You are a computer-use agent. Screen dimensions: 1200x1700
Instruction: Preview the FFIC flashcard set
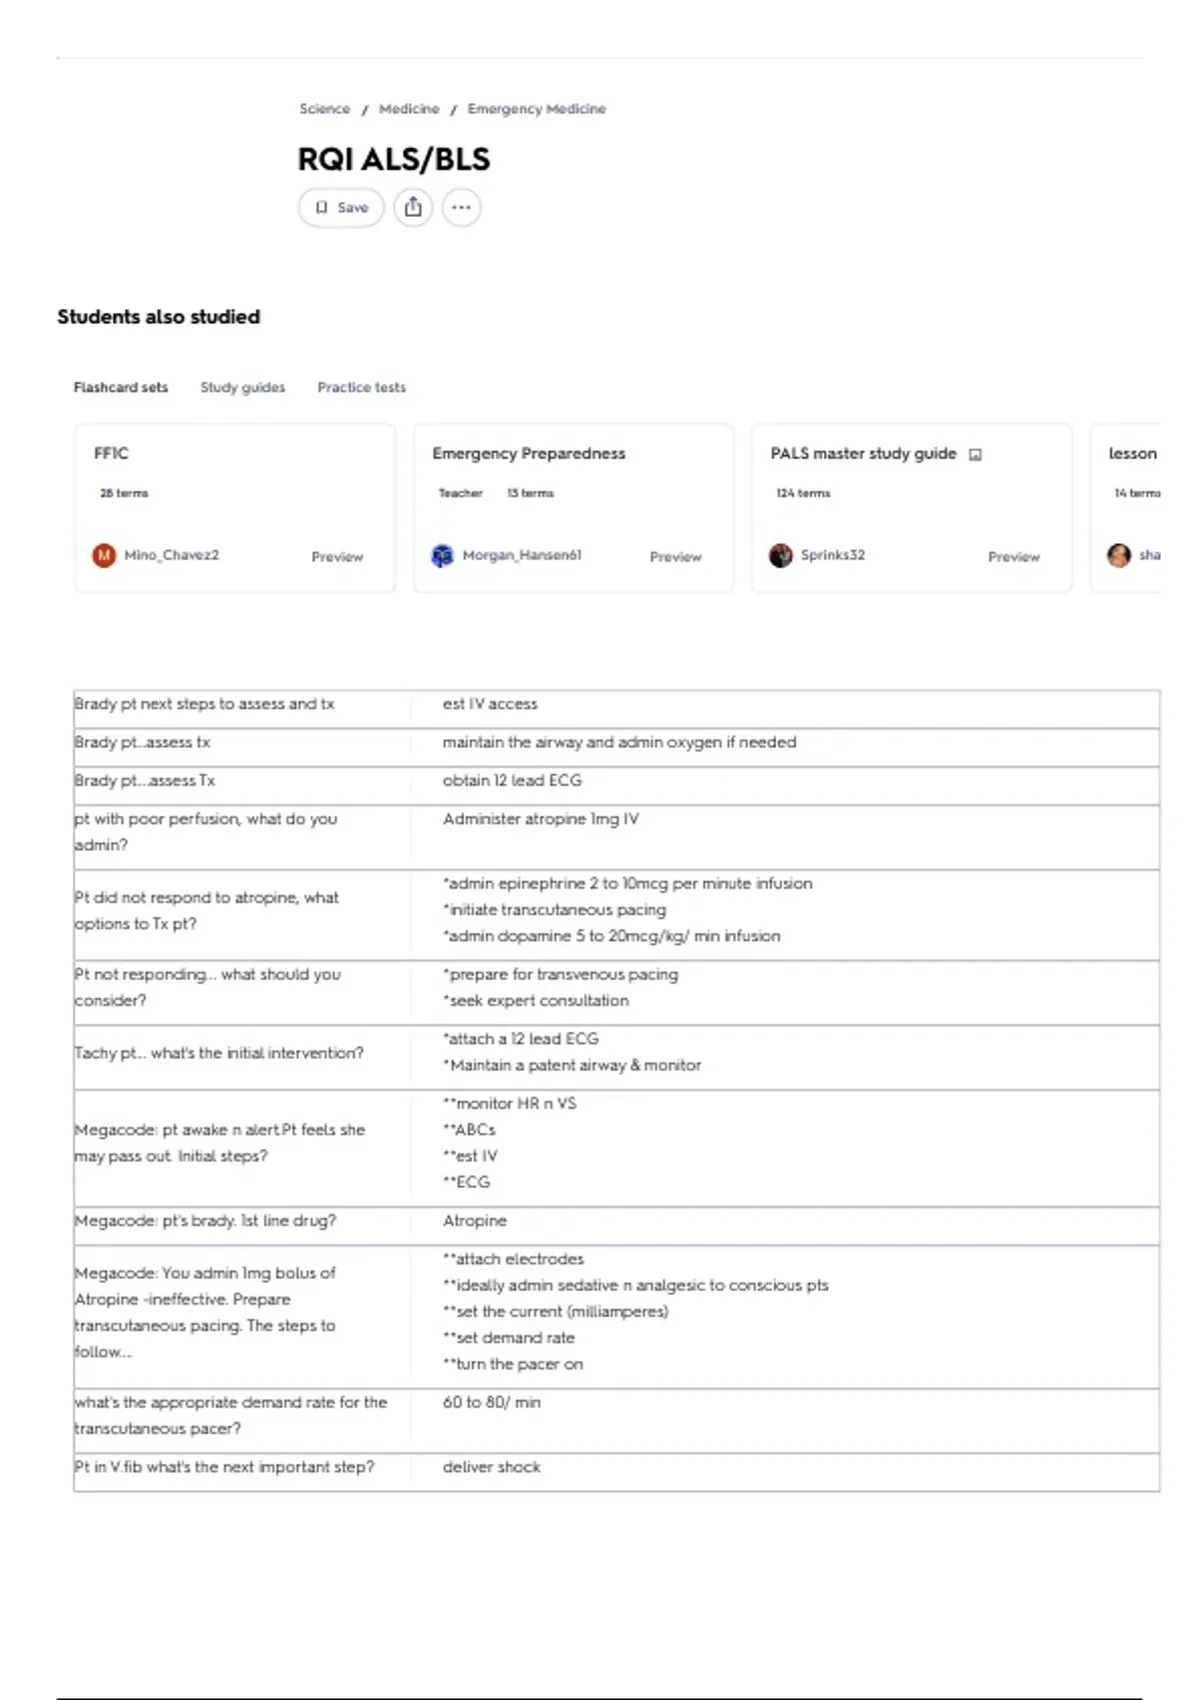coord(337,556)
